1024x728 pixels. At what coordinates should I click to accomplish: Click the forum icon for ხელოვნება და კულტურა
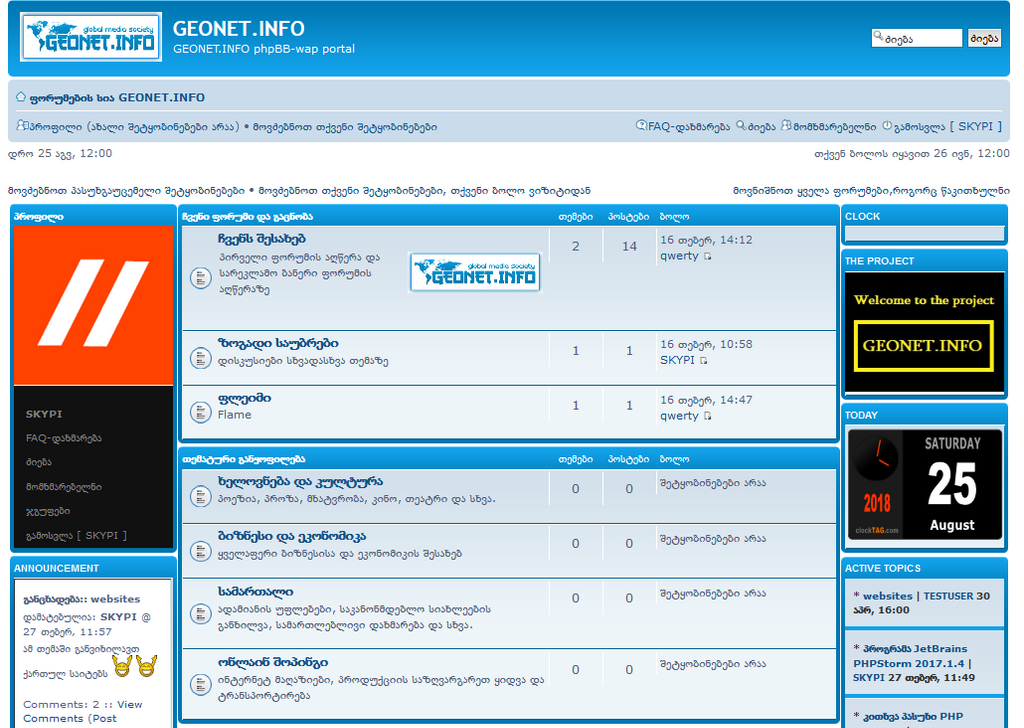(200, 496)
